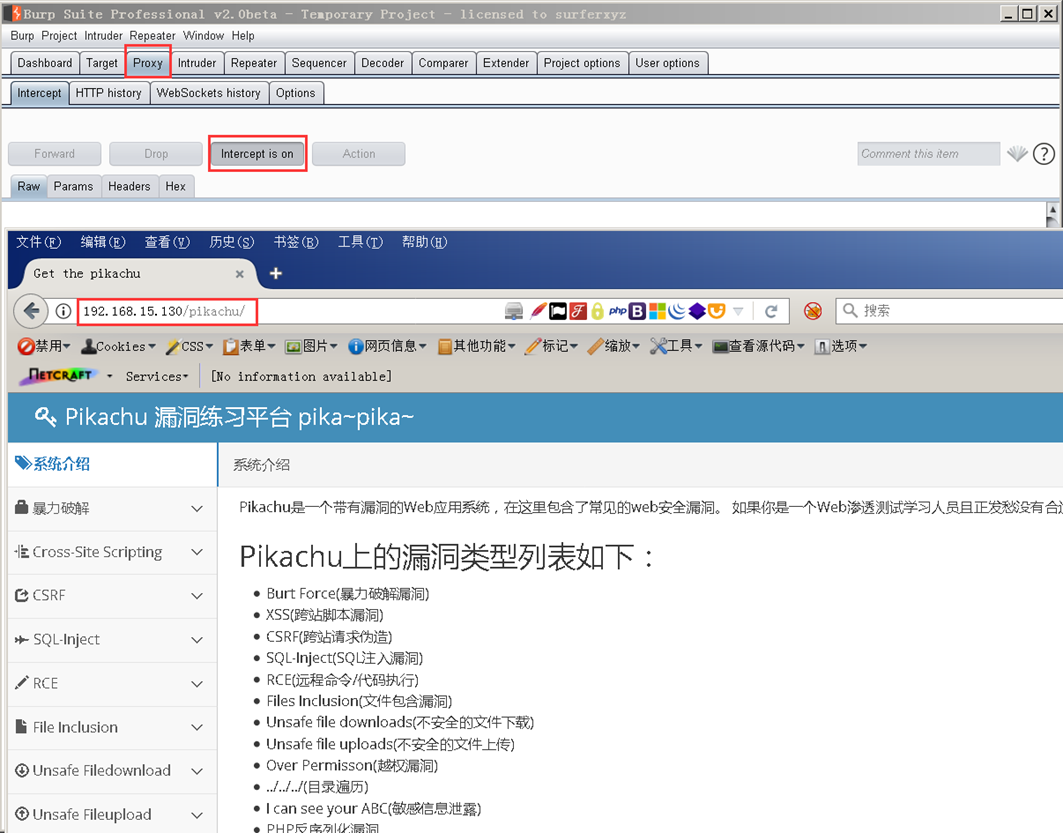Open the HTTP history sub-tab
This screenshot has height=833, width=1063.
108,93
